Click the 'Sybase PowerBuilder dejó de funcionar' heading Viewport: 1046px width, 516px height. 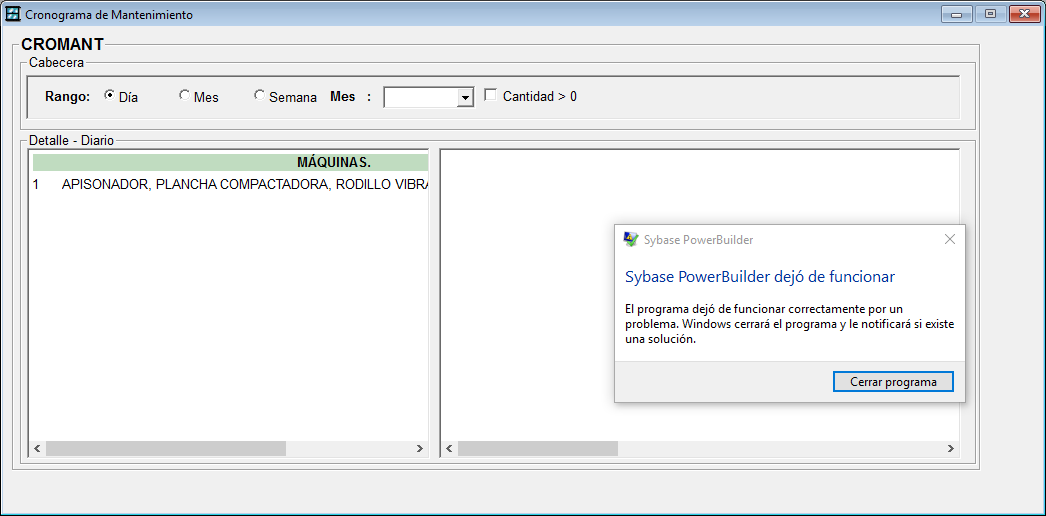point(760,277)
